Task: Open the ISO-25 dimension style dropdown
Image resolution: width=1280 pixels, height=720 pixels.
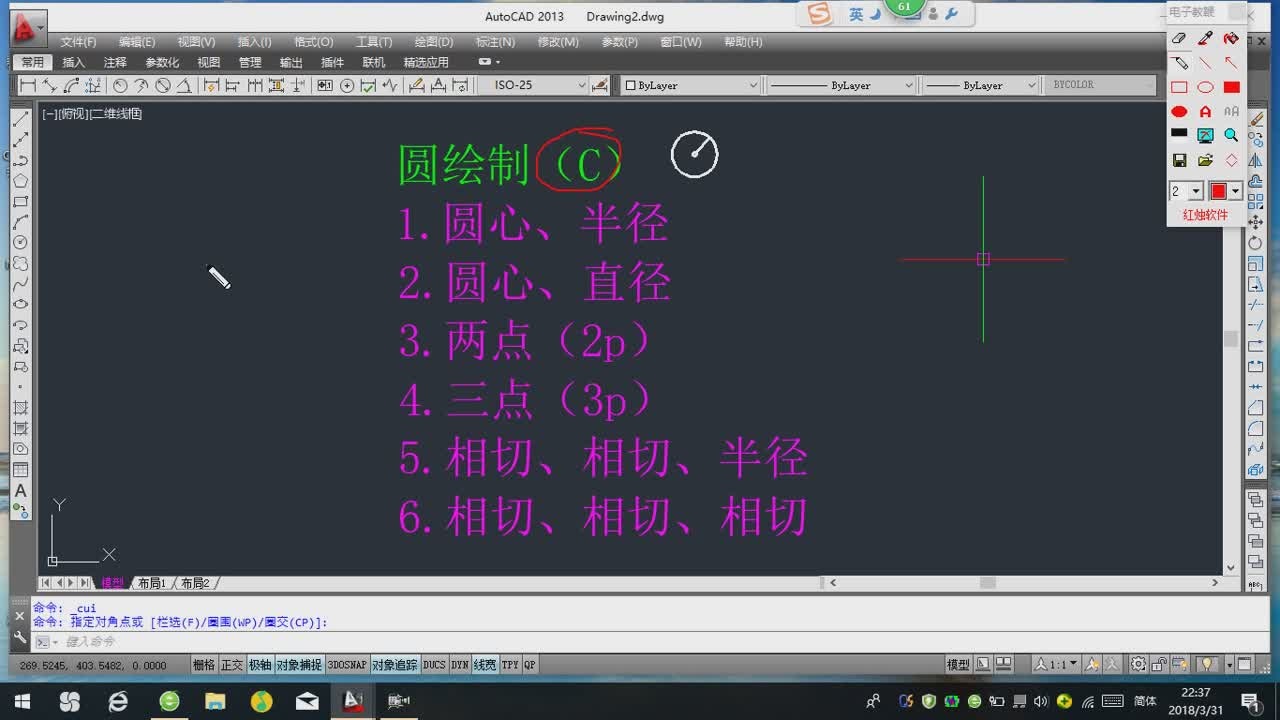Action: (x=533, y=86)
